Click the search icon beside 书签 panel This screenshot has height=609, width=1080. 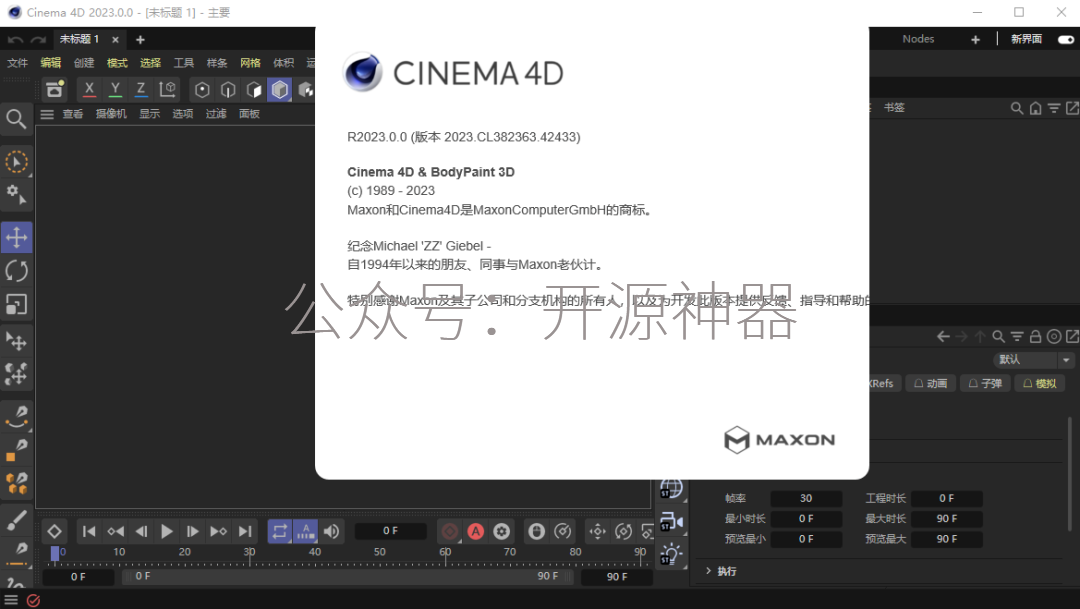tap(1017, 108)
